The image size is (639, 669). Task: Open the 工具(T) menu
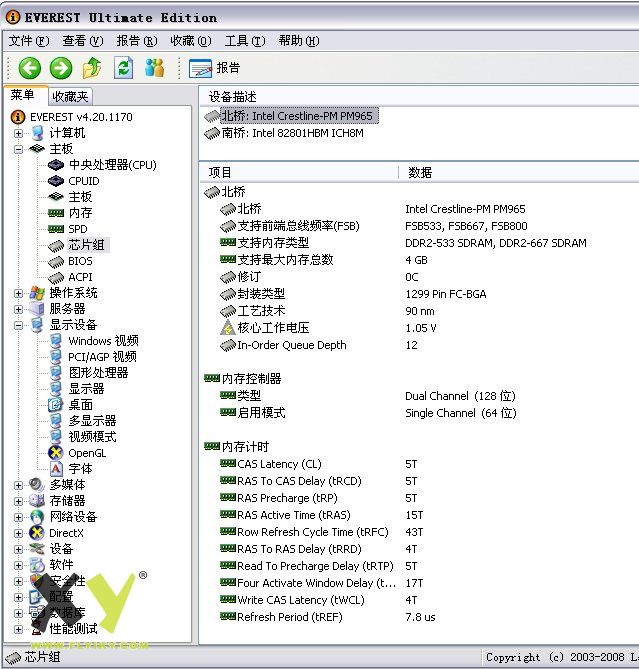point(245,41)
